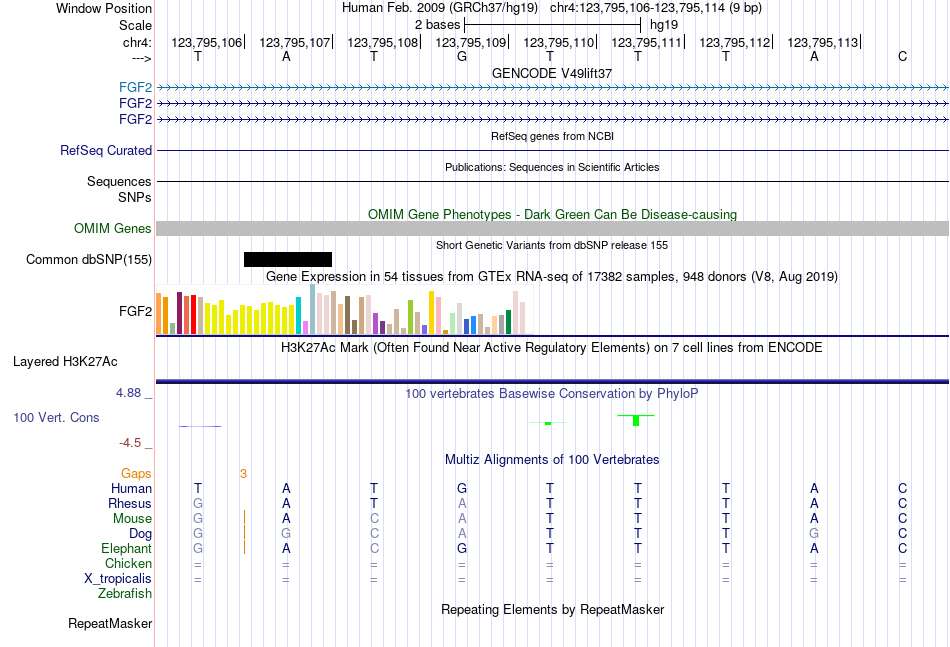Screen dimensions: 950x647
Task: Select the Rhesus alignment row label
Action: point(130,503)
